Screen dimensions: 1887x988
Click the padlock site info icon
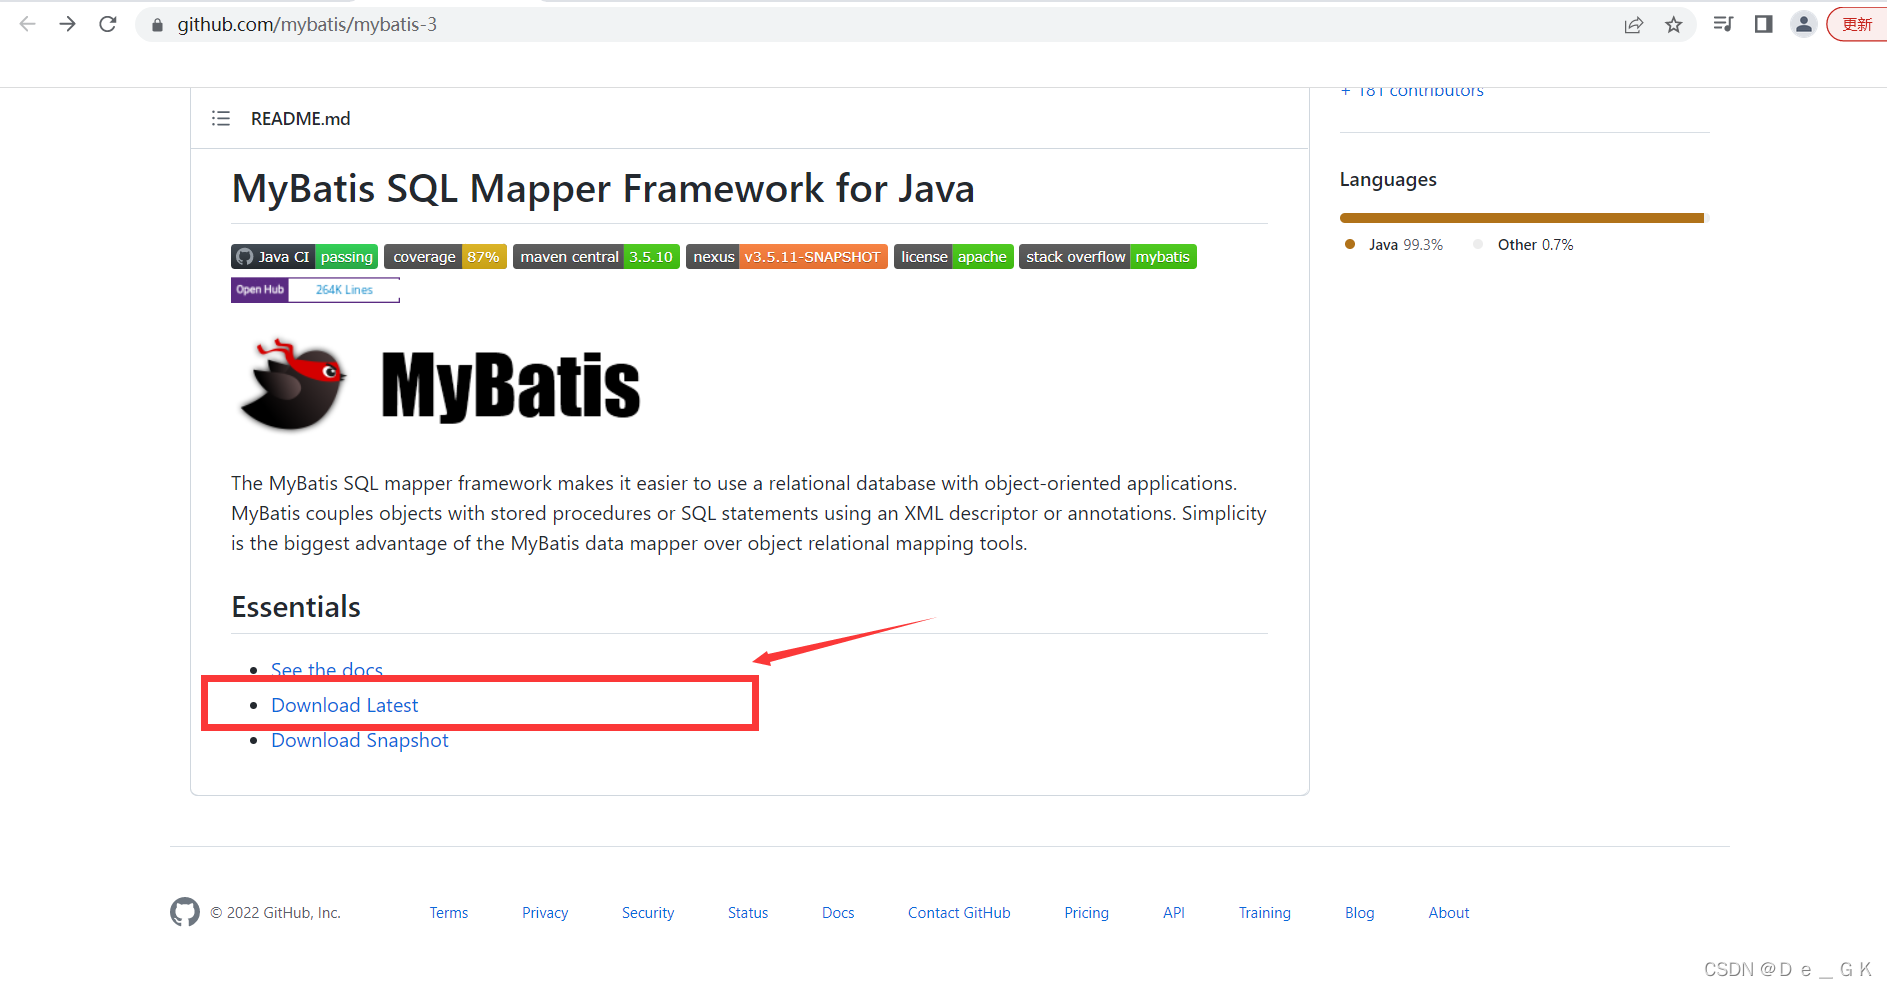pos(157,25)
